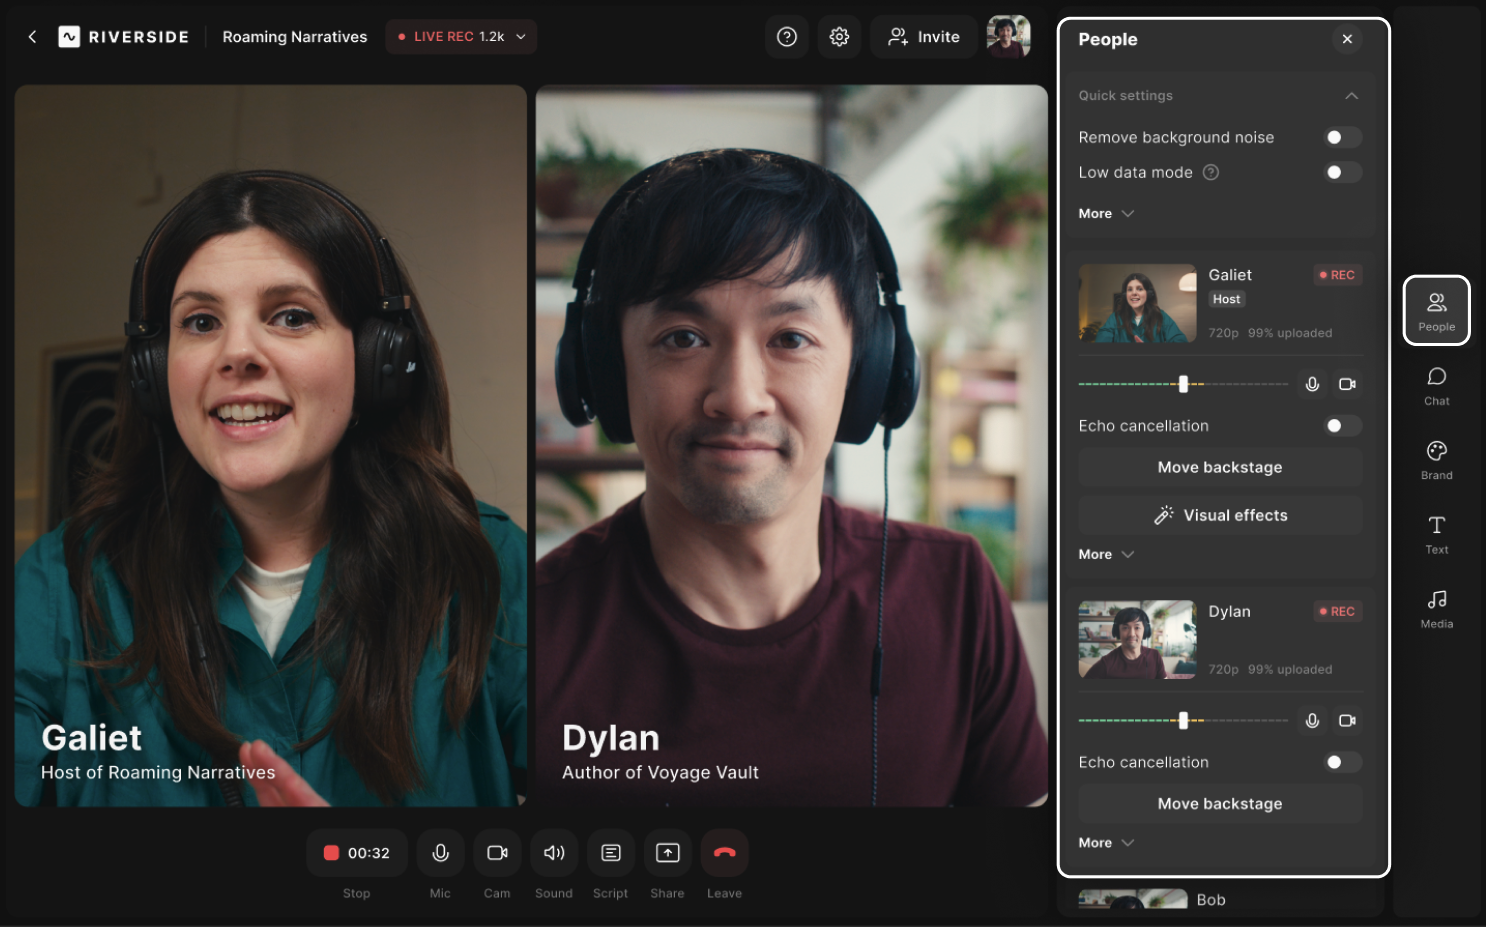Image resolution: width=1486 pixels, height=927 pixels.
Task: Toggle Low data mode on
Action: 1342,173
